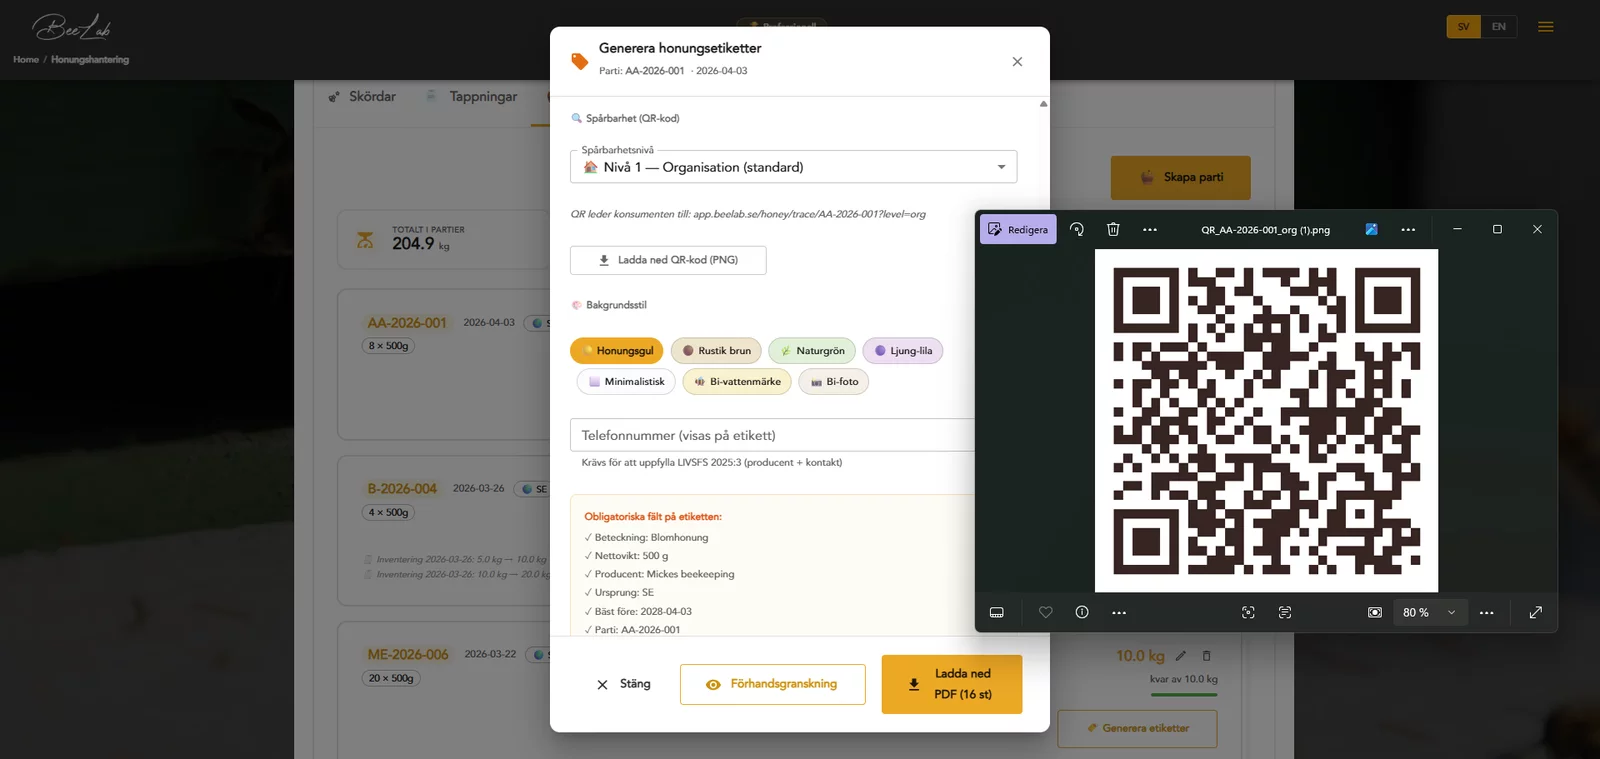Click the orange tag icon in dialog header

click(579, 61)
